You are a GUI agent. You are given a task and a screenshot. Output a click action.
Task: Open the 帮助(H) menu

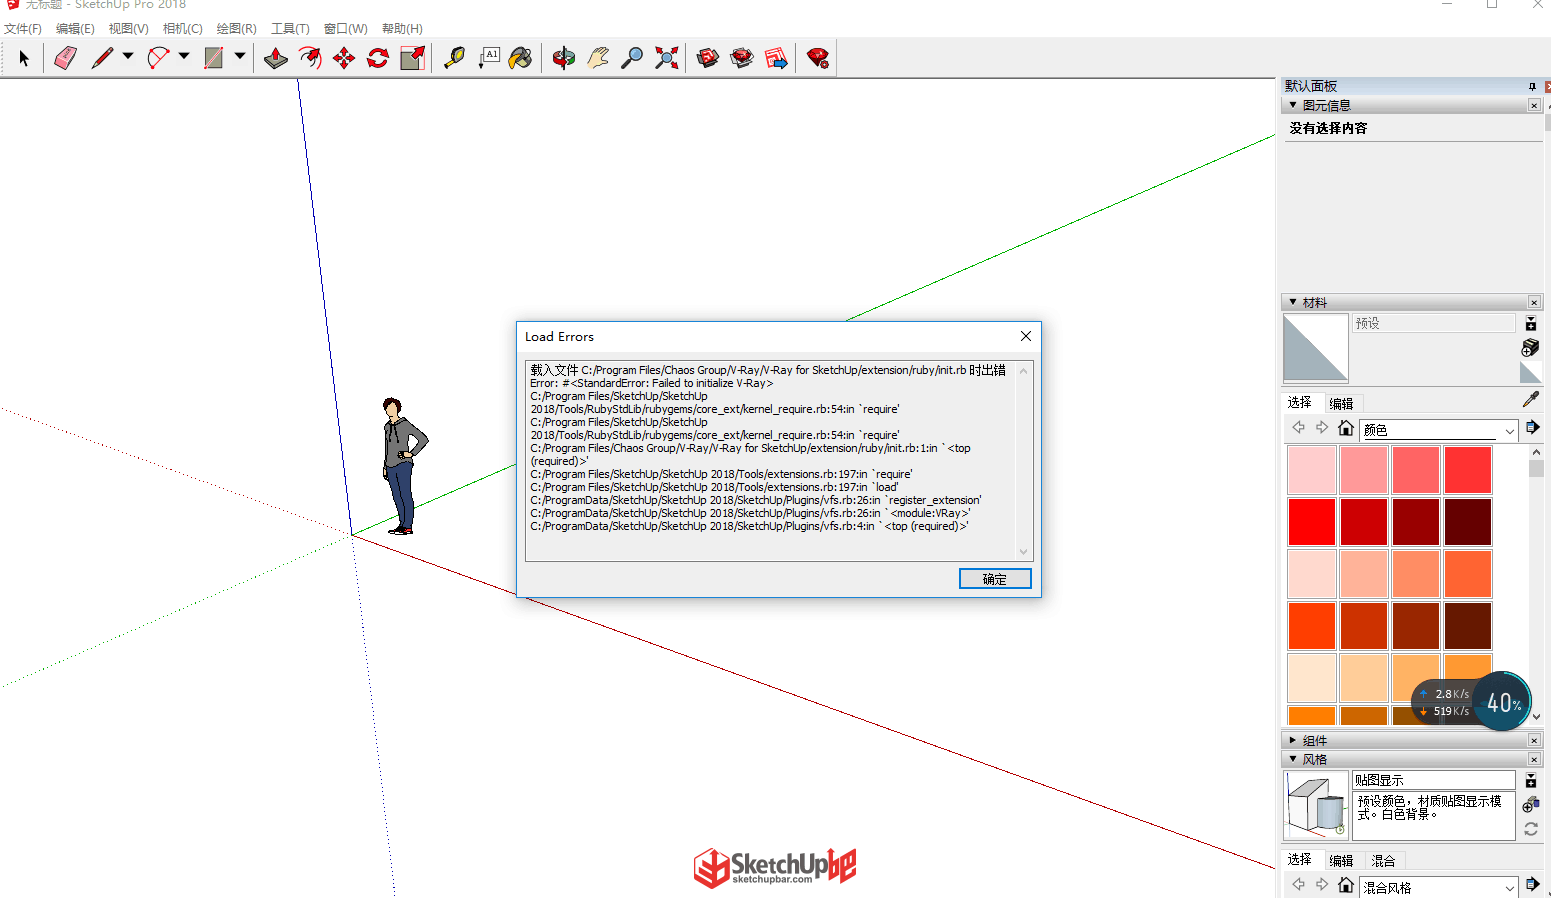(x=402, y=29)
